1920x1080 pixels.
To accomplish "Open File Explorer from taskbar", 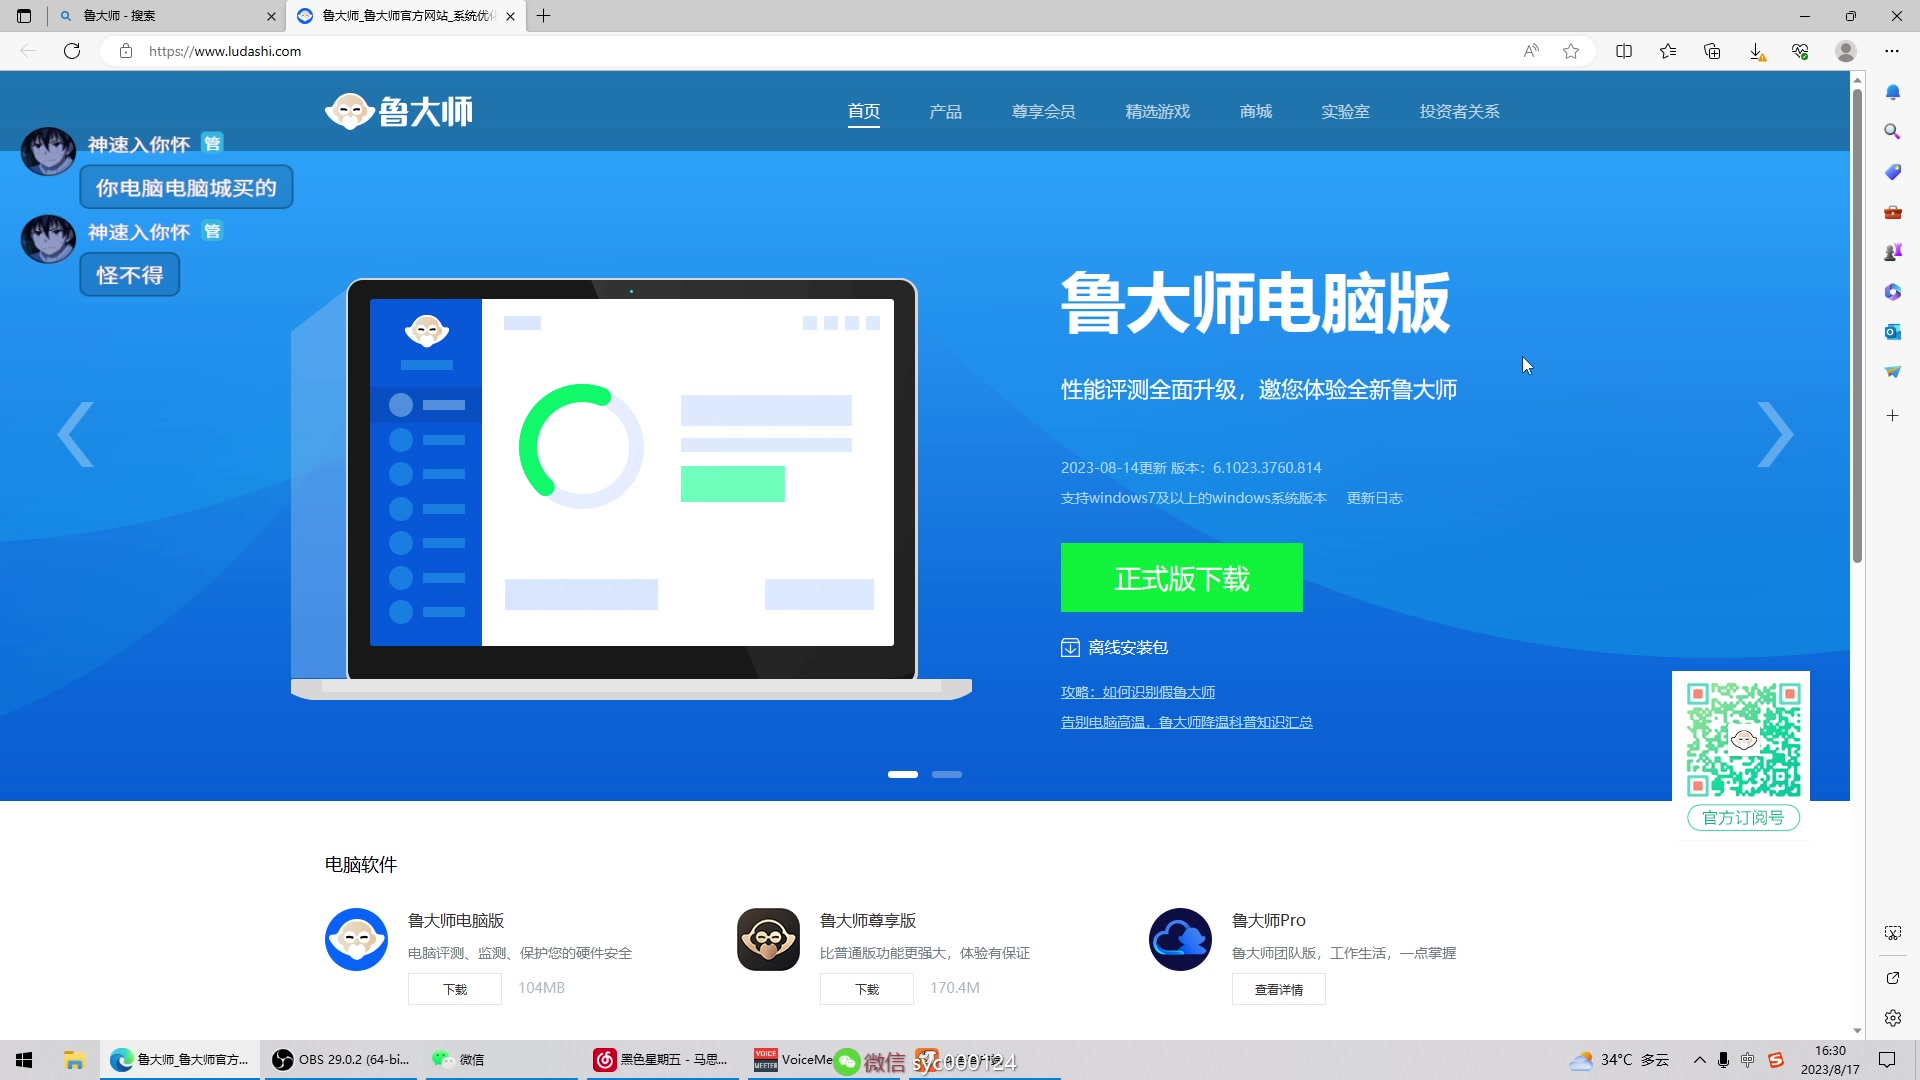I will coord(74,1060).
